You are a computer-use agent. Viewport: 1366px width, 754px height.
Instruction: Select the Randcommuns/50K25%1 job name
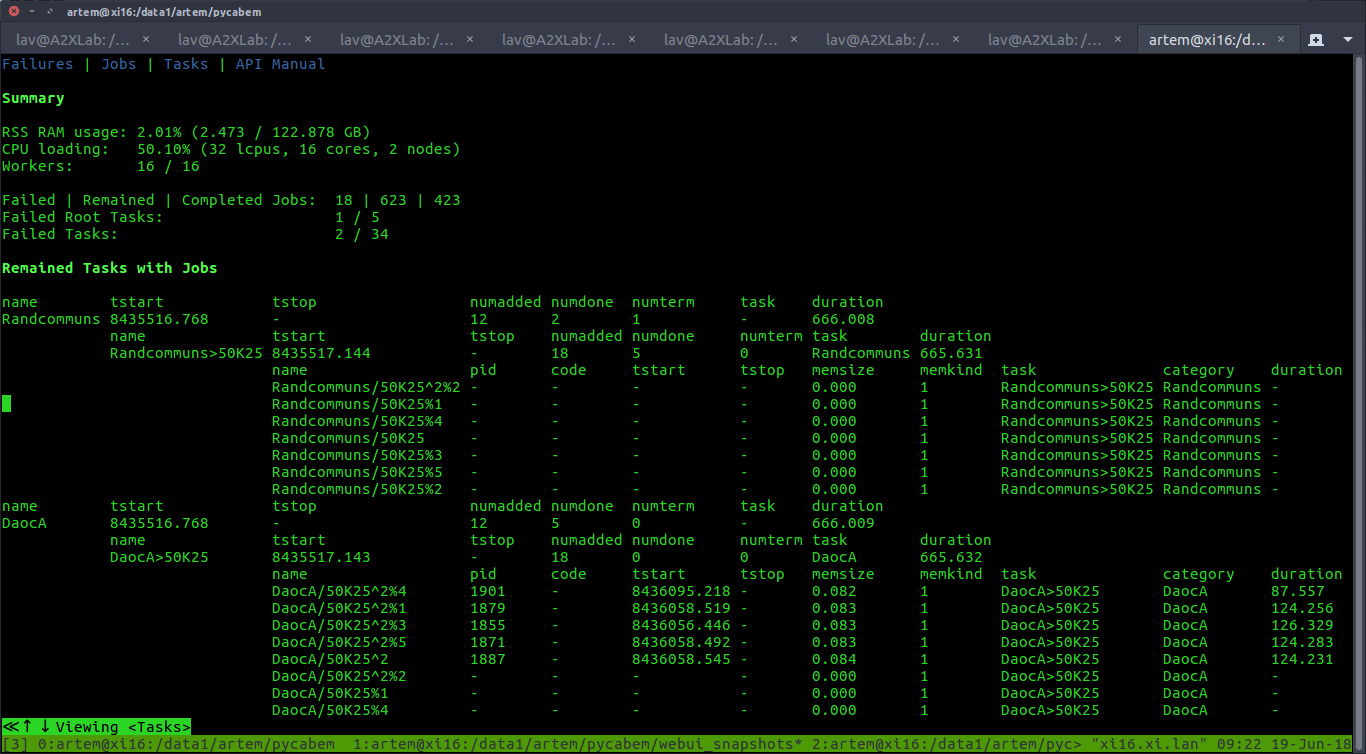pos(357,404)
